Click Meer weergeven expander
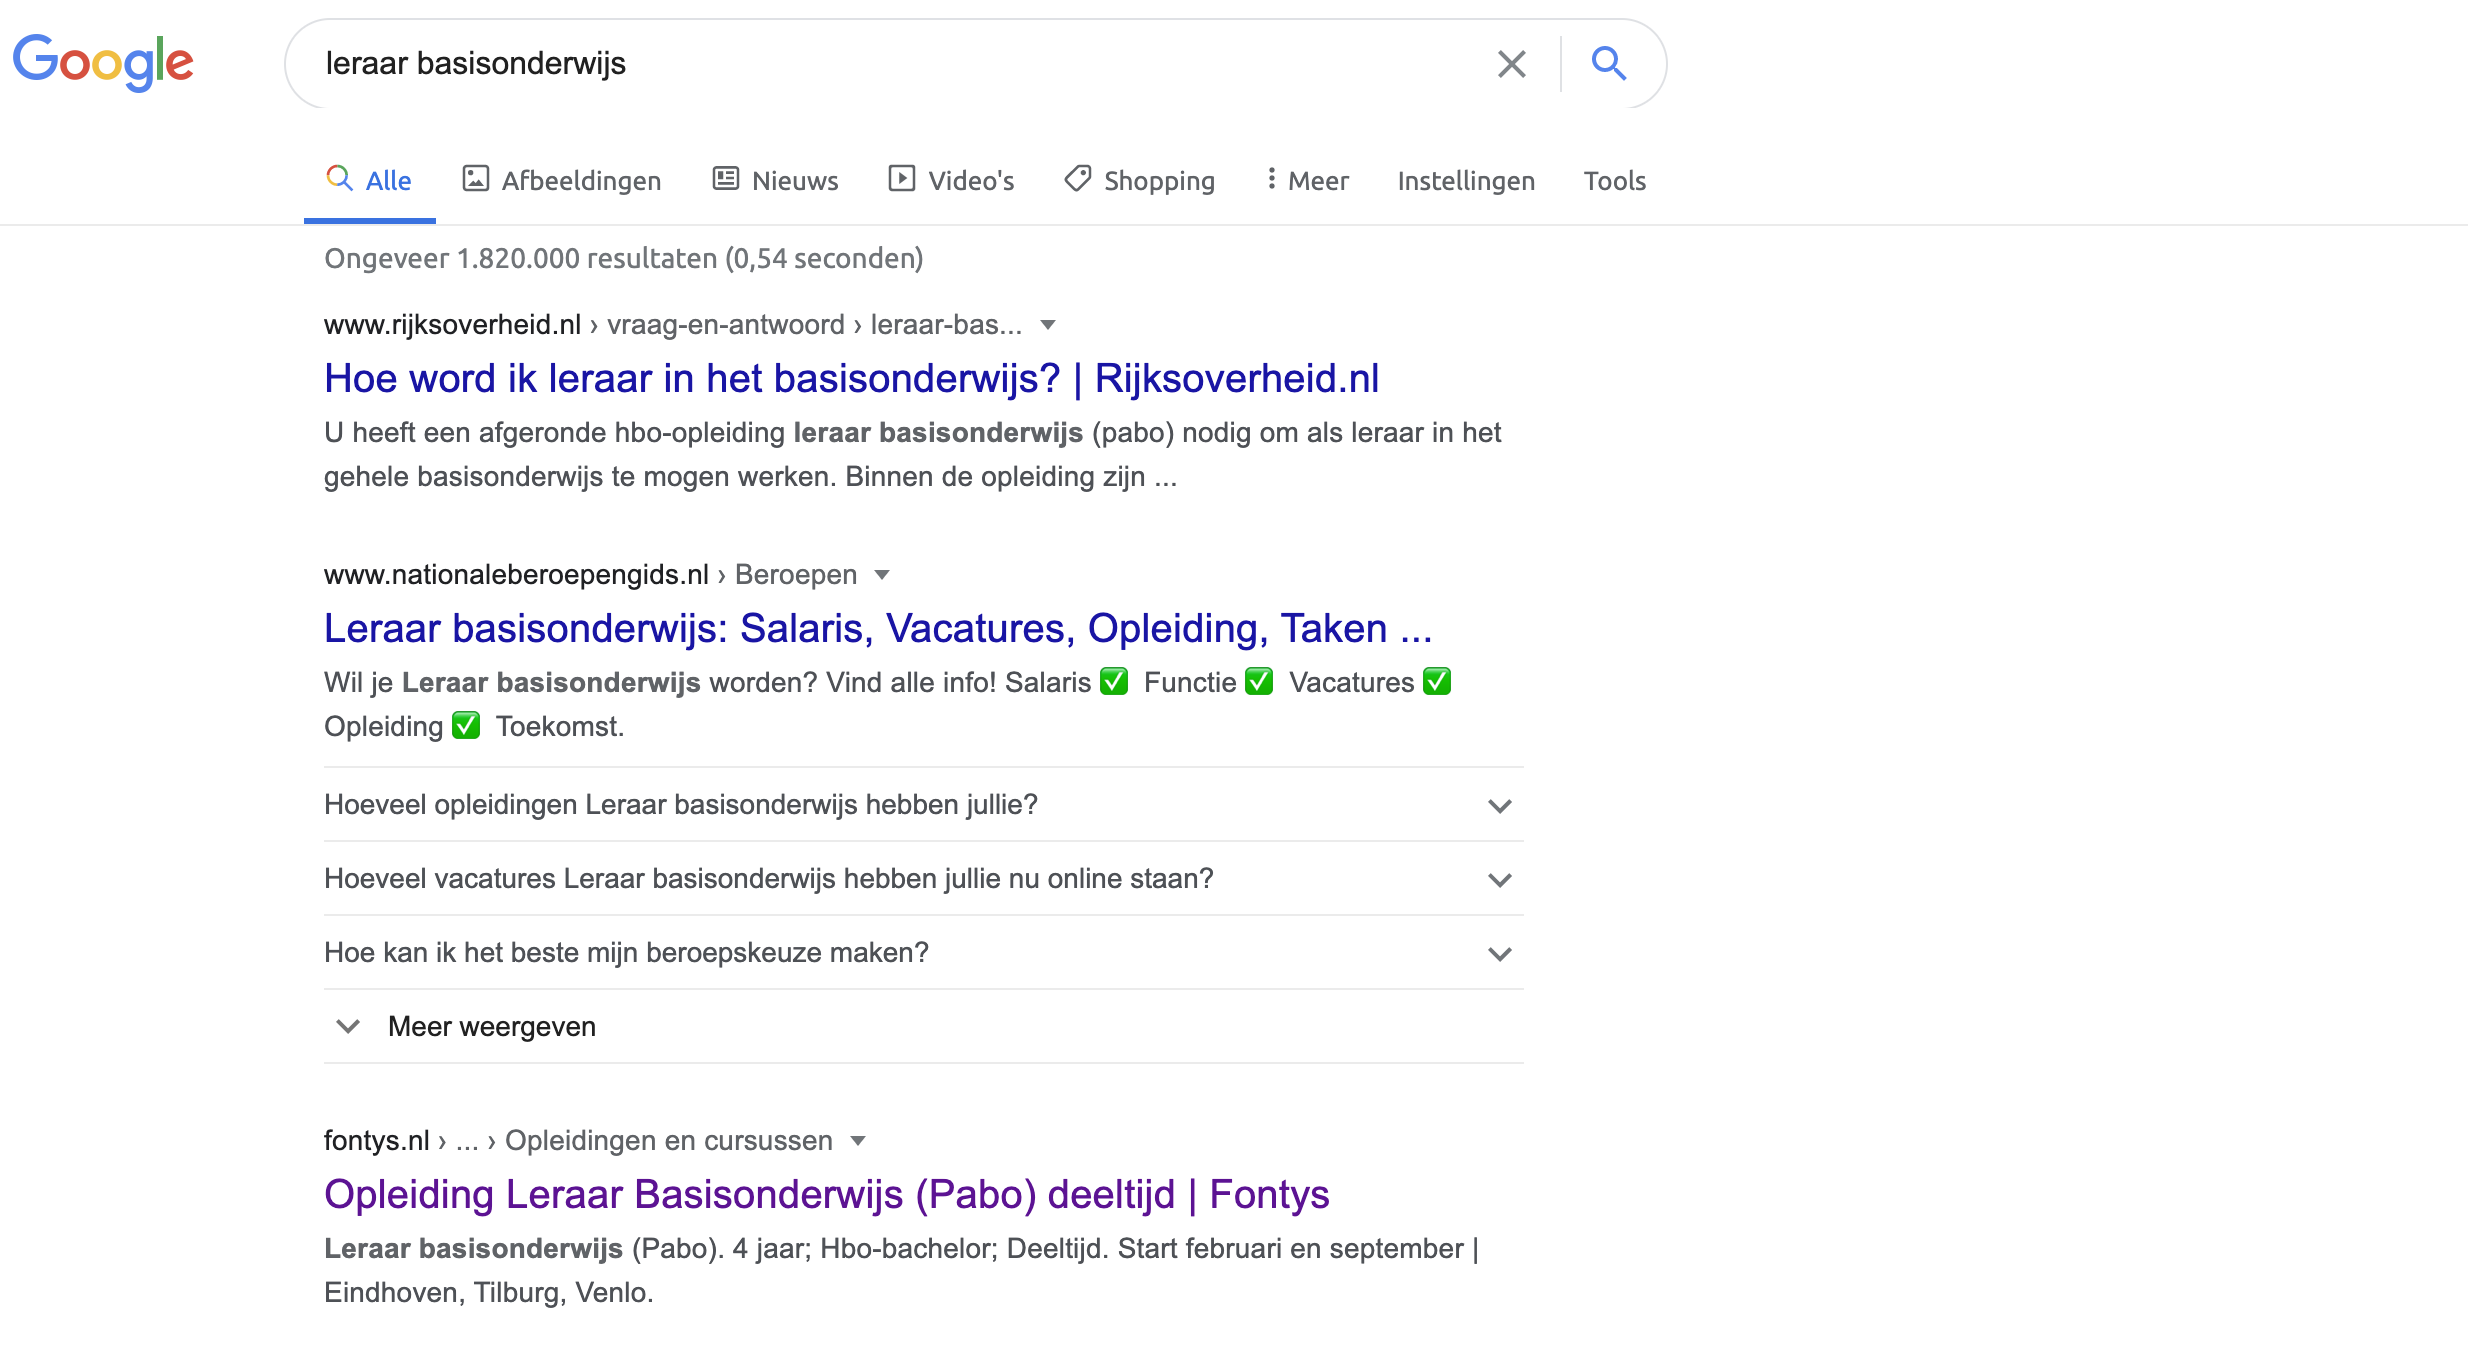 [923, 1027]
